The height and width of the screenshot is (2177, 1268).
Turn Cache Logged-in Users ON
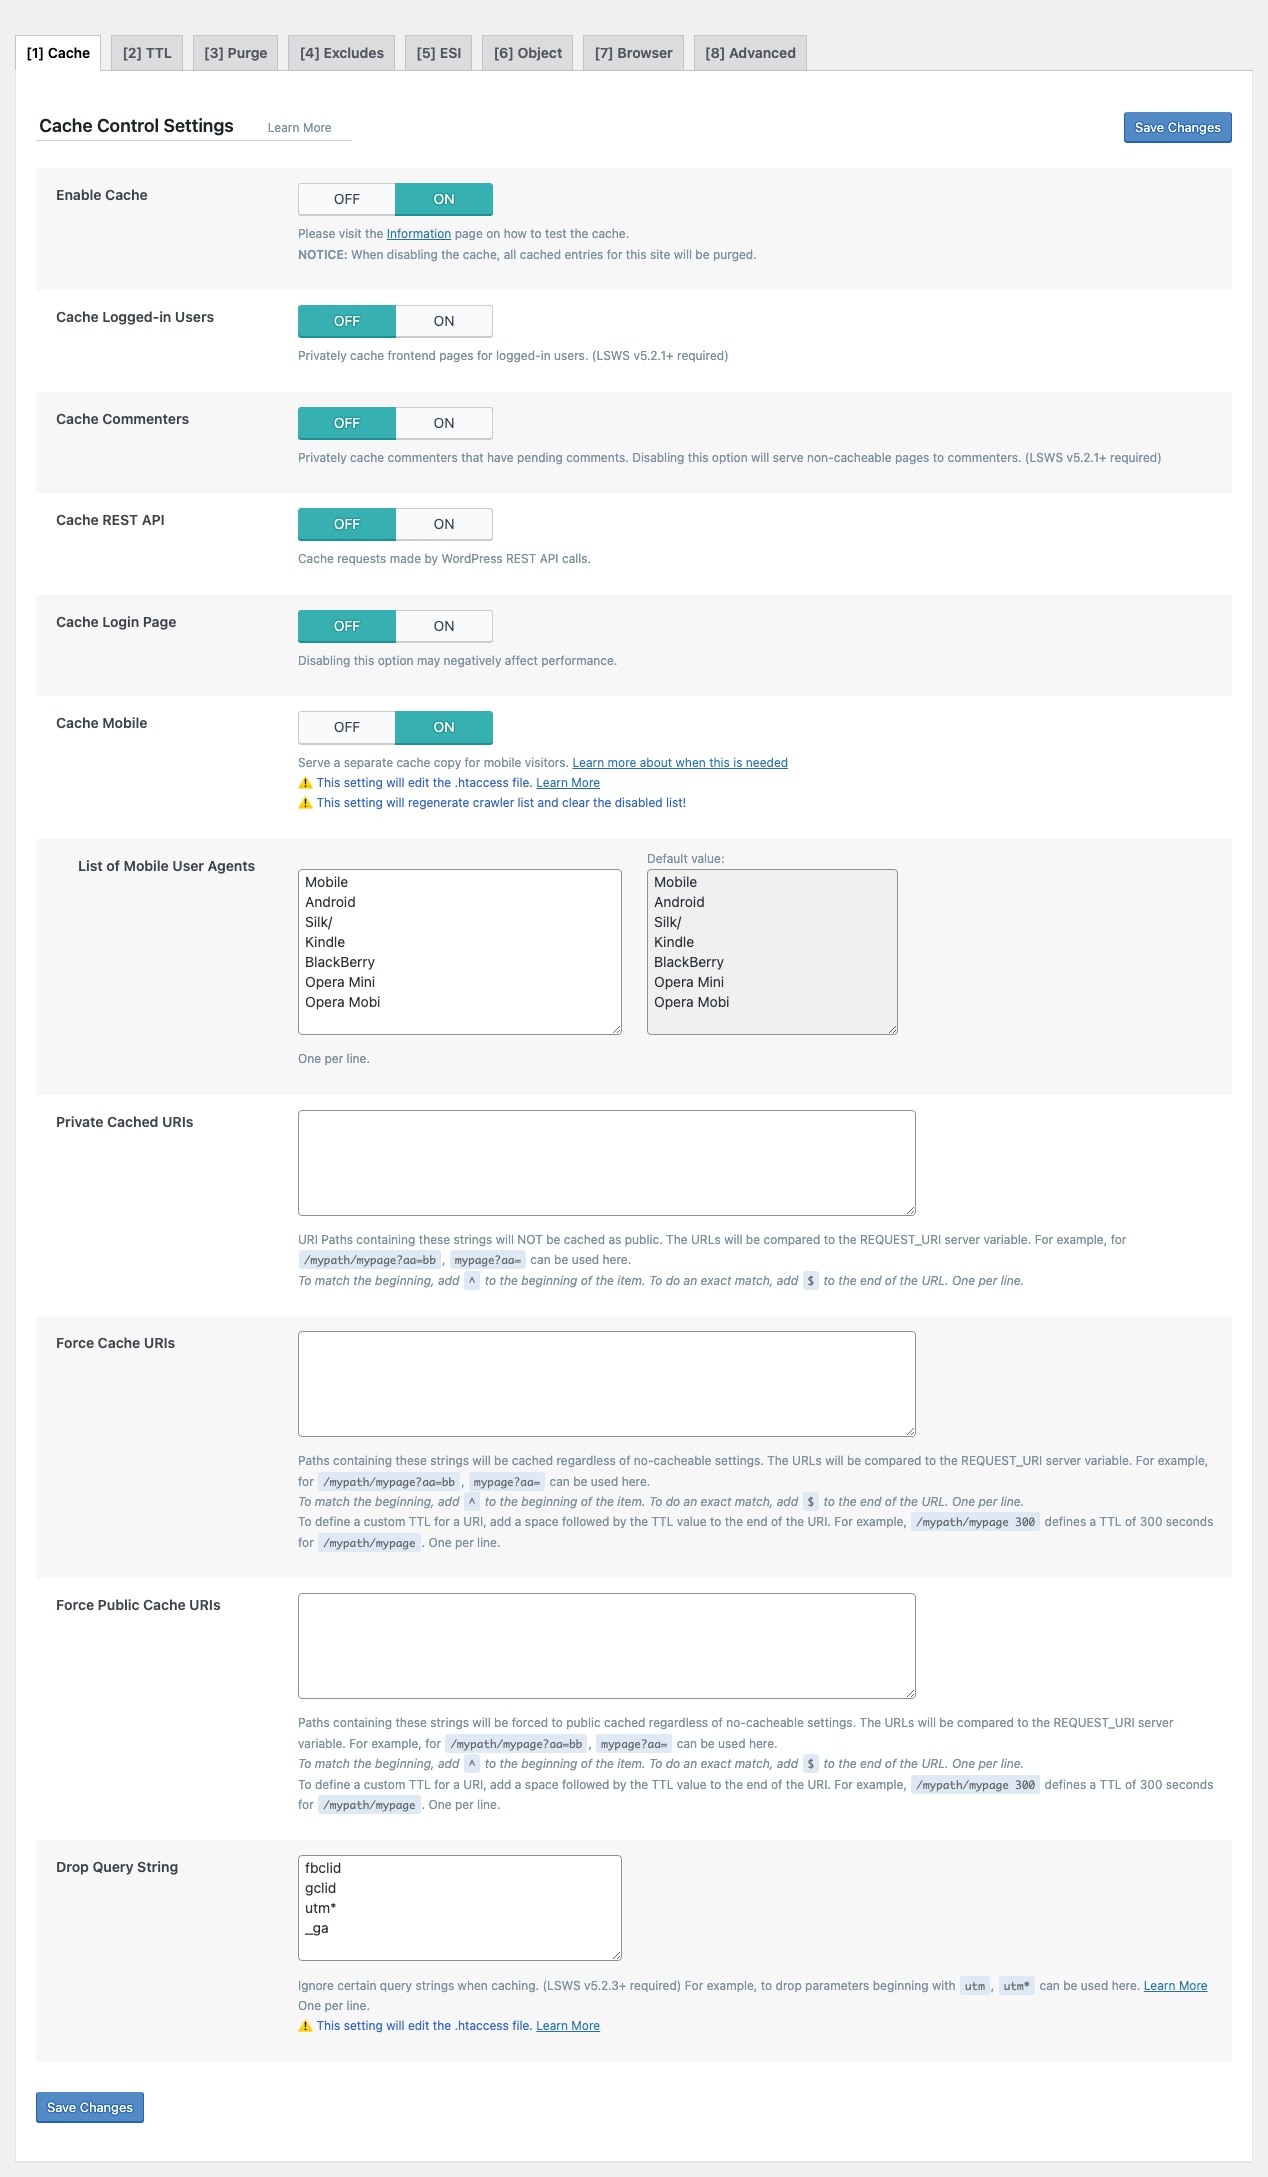[444, 321]
